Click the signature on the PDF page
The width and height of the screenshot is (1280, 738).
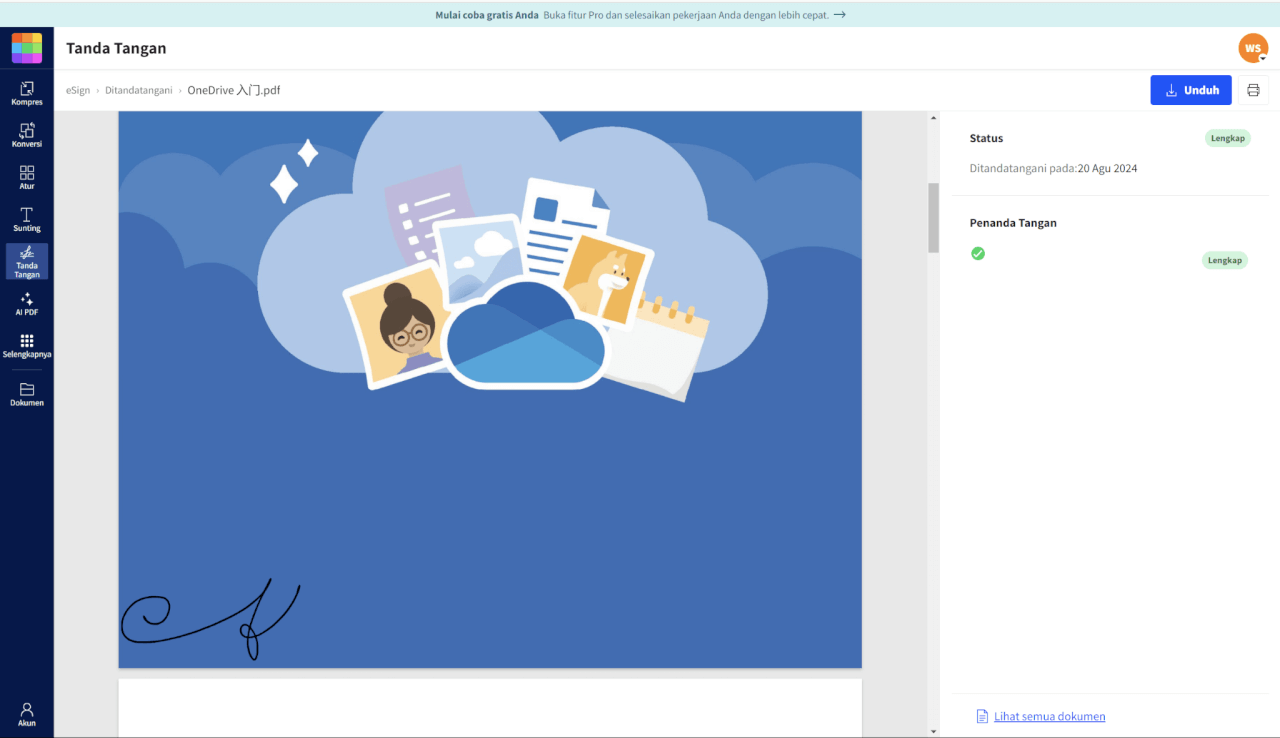coord(211,617)
